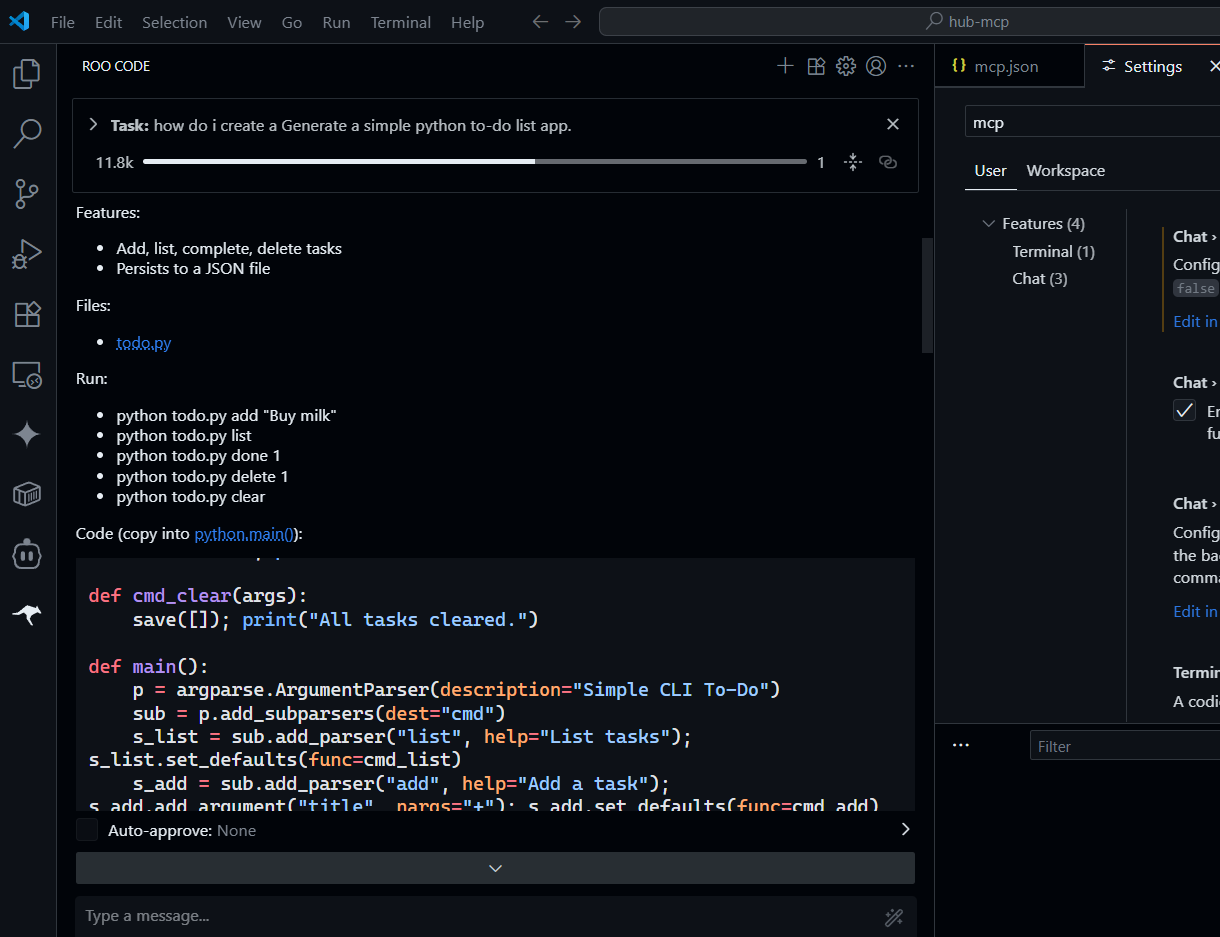Open the Terminal menu
The height and width of the screenshot is (937, 1220).
pos(400,22)
